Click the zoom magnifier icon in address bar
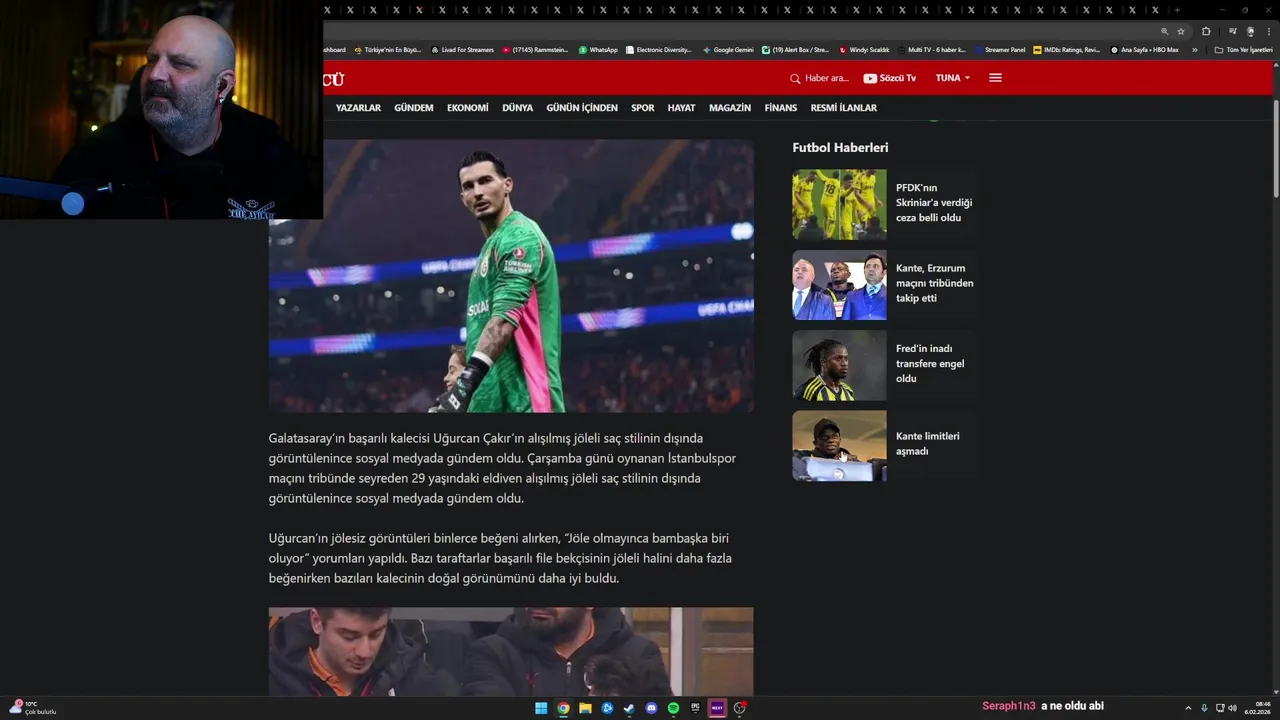 pyautogui.click(x=1164, y=31)
